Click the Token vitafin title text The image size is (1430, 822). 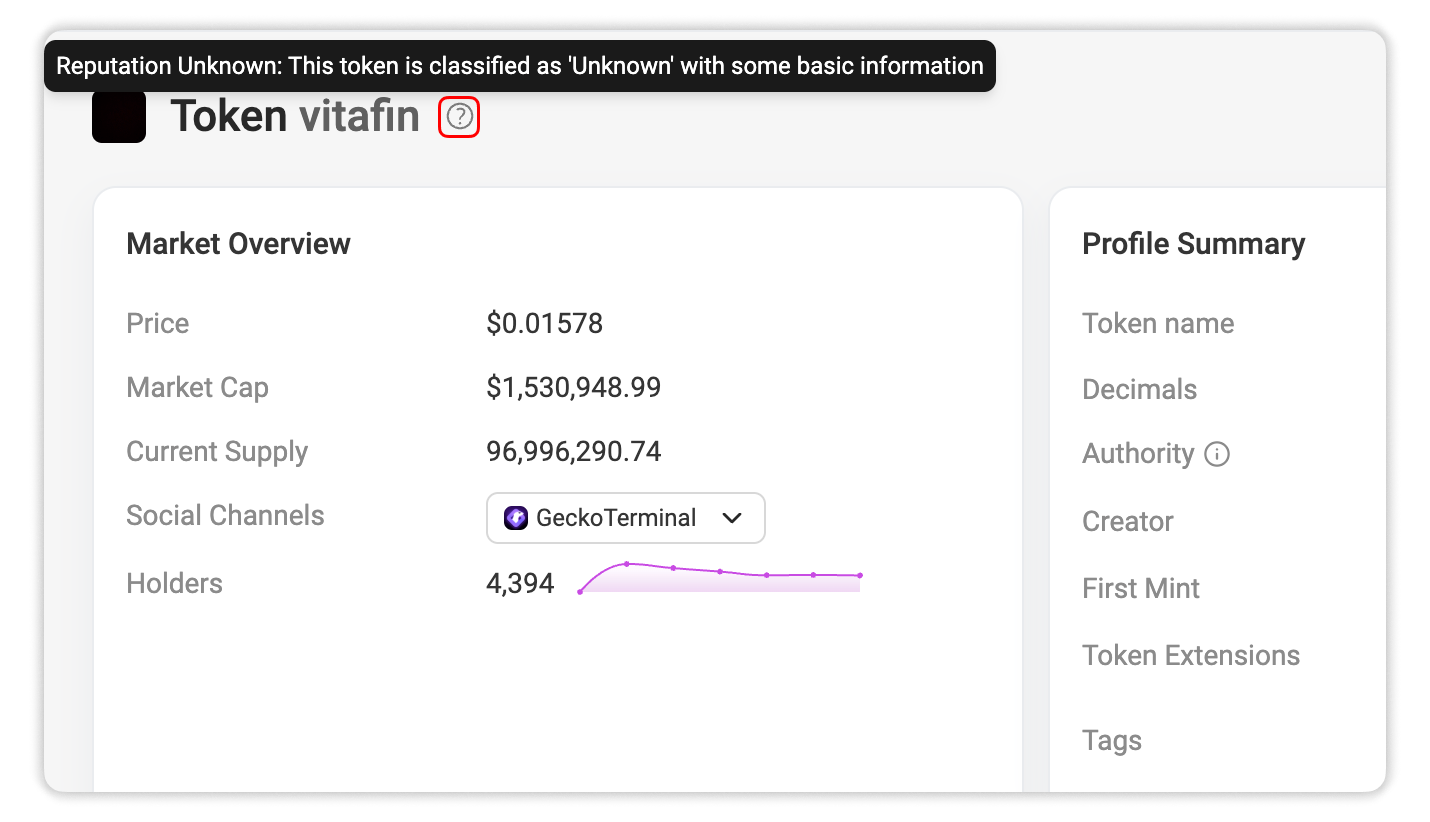pos(294,117)
